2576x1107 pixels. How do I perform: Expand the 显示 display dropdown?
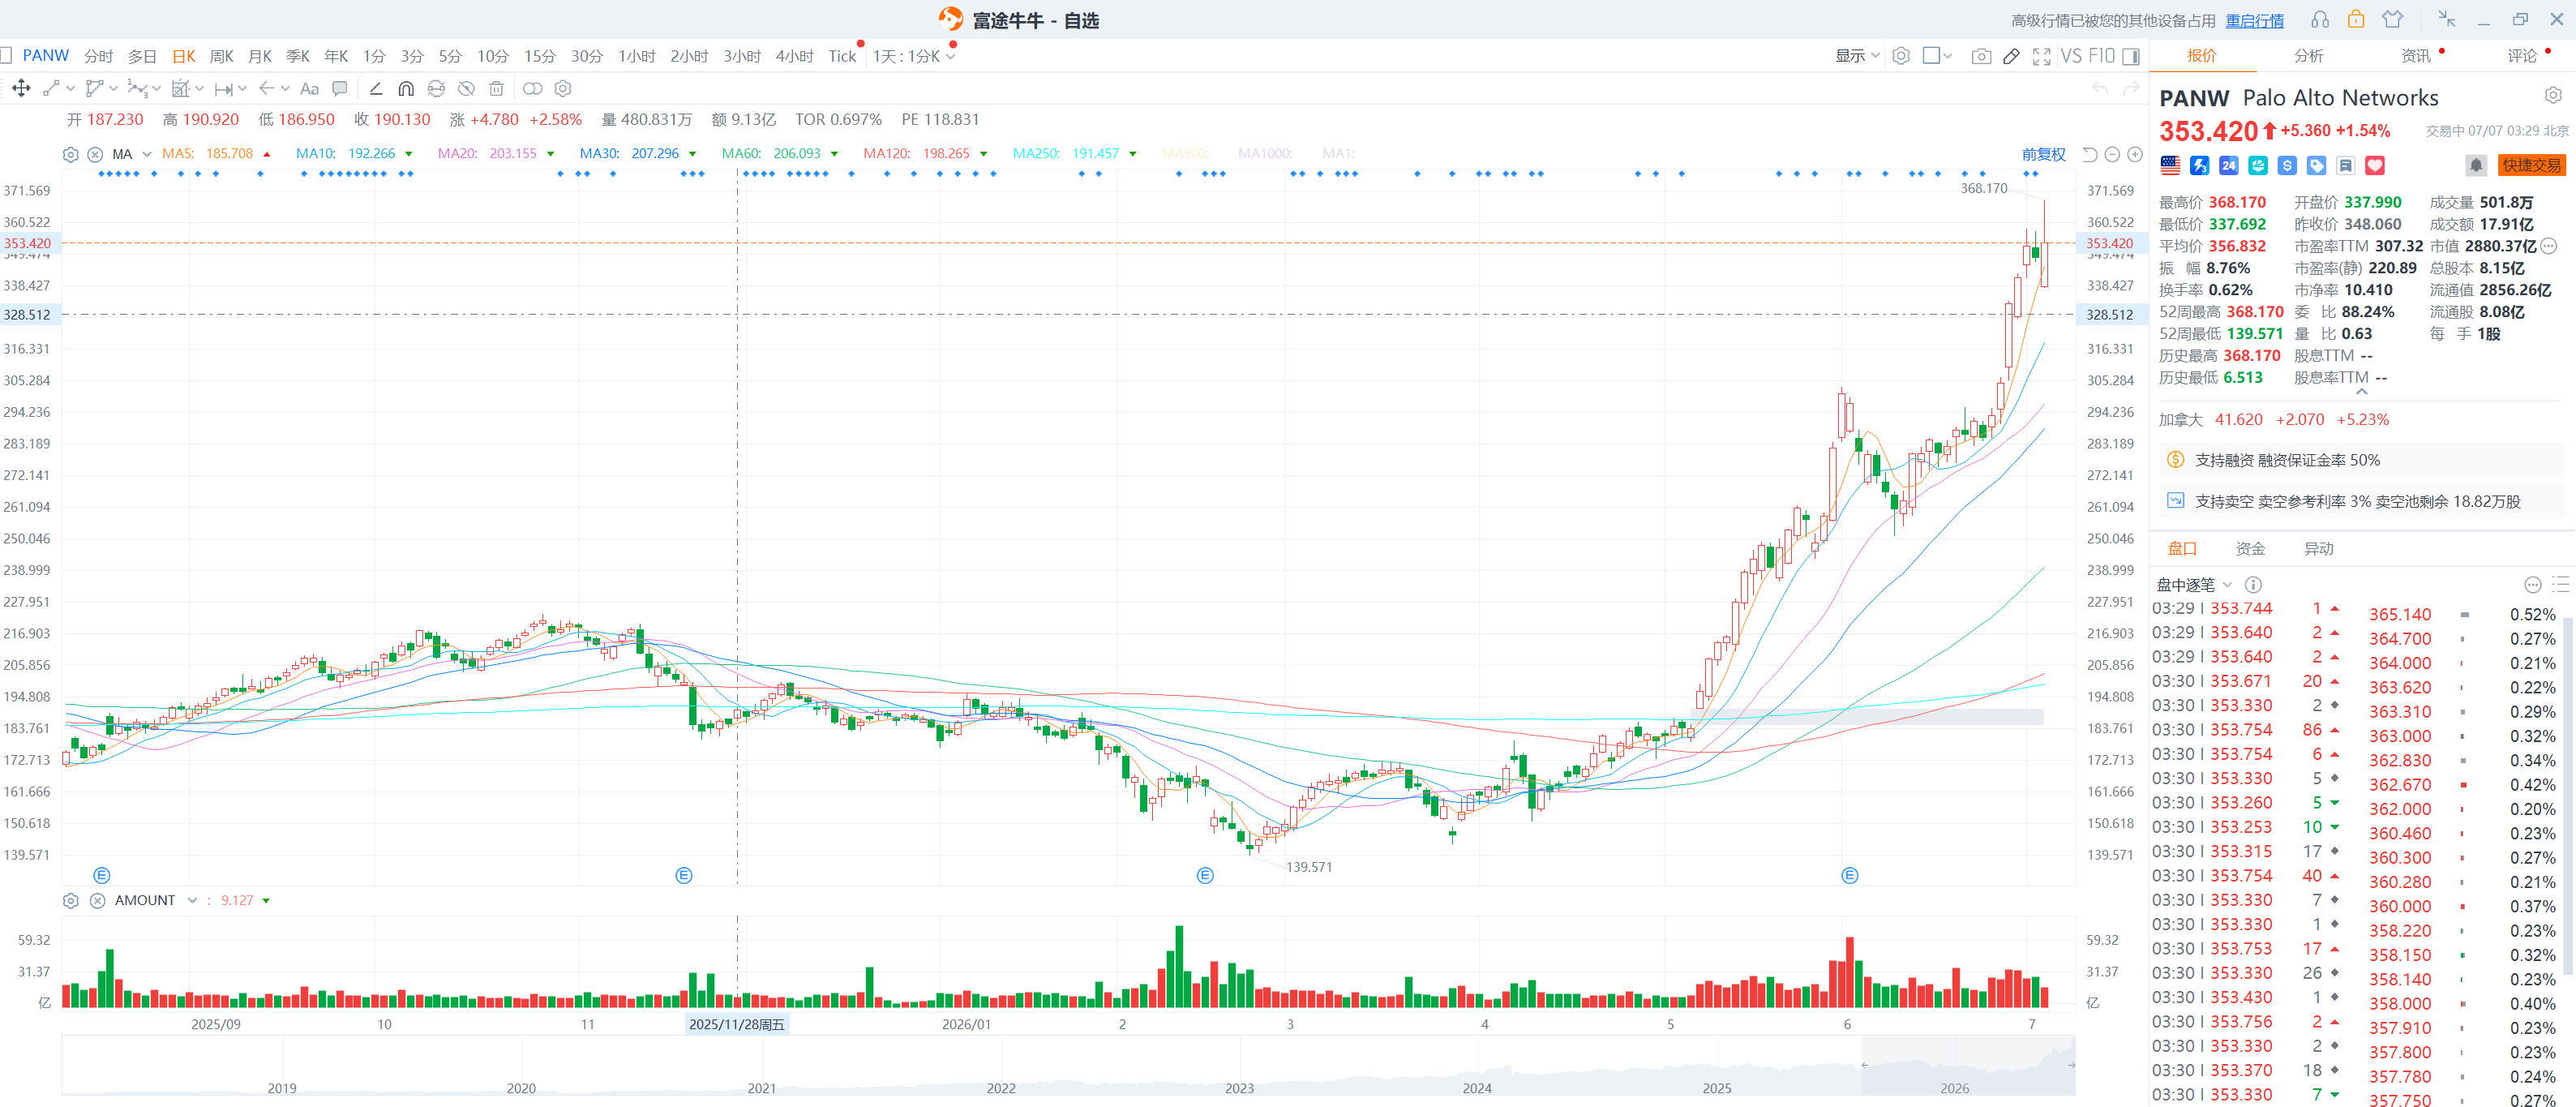tap(1857, 56)
